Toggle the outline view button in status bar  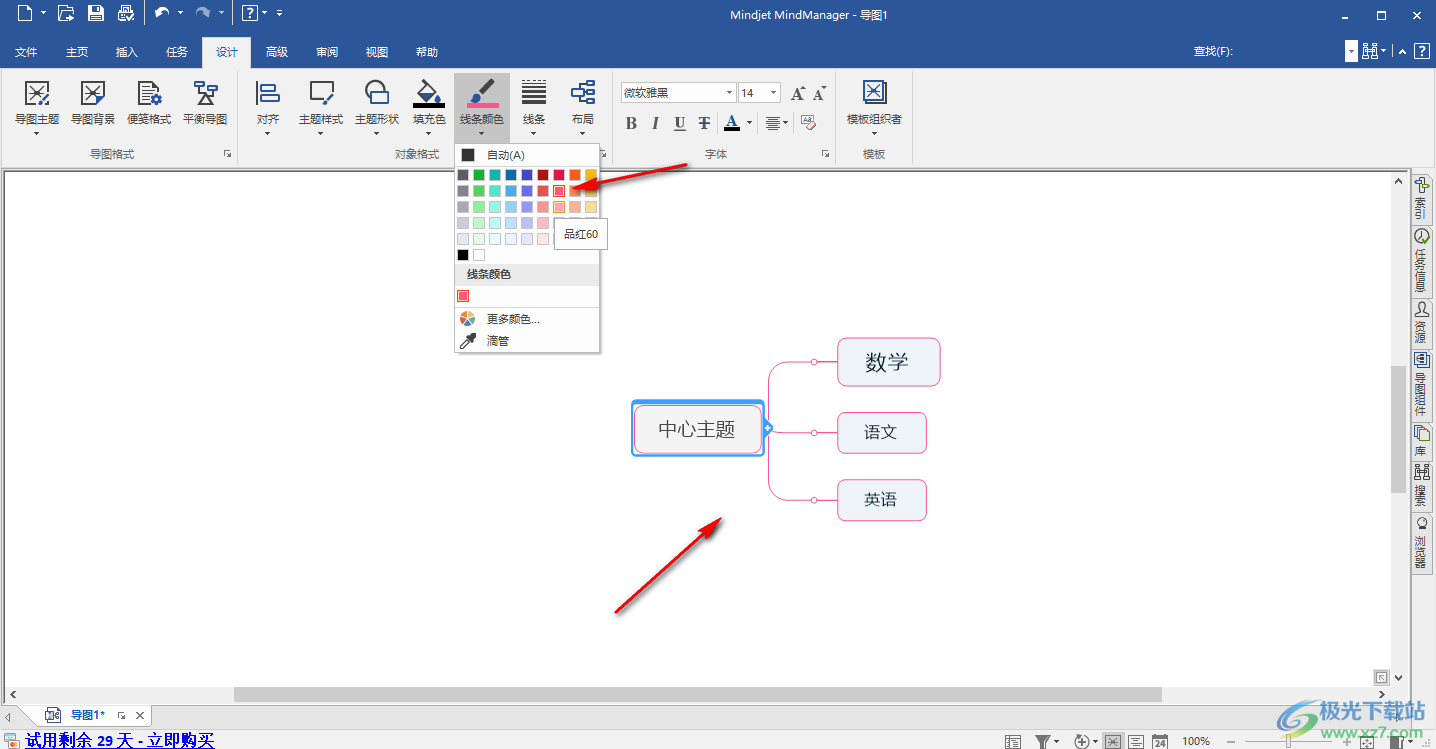coord(1136,741)
